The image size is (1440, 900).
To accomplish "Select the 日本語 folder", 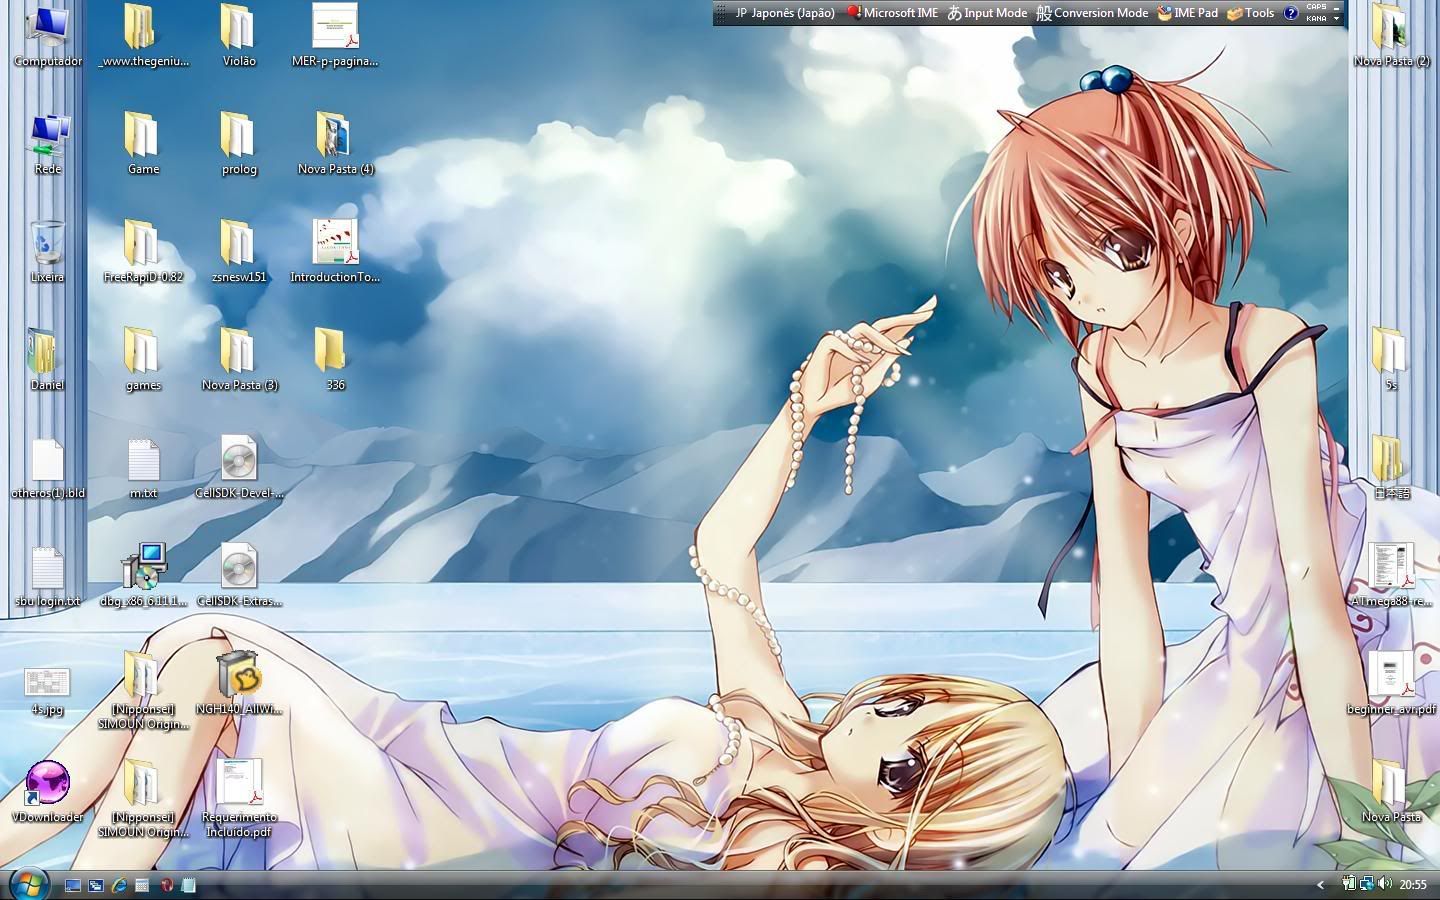I will click(x=1391, y=467).
